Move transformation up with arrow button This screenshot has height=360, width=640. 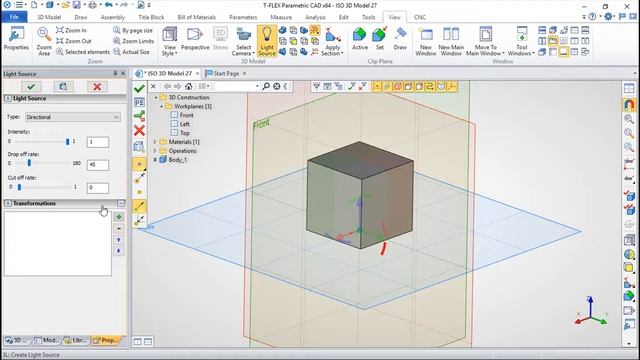point(119,240)
